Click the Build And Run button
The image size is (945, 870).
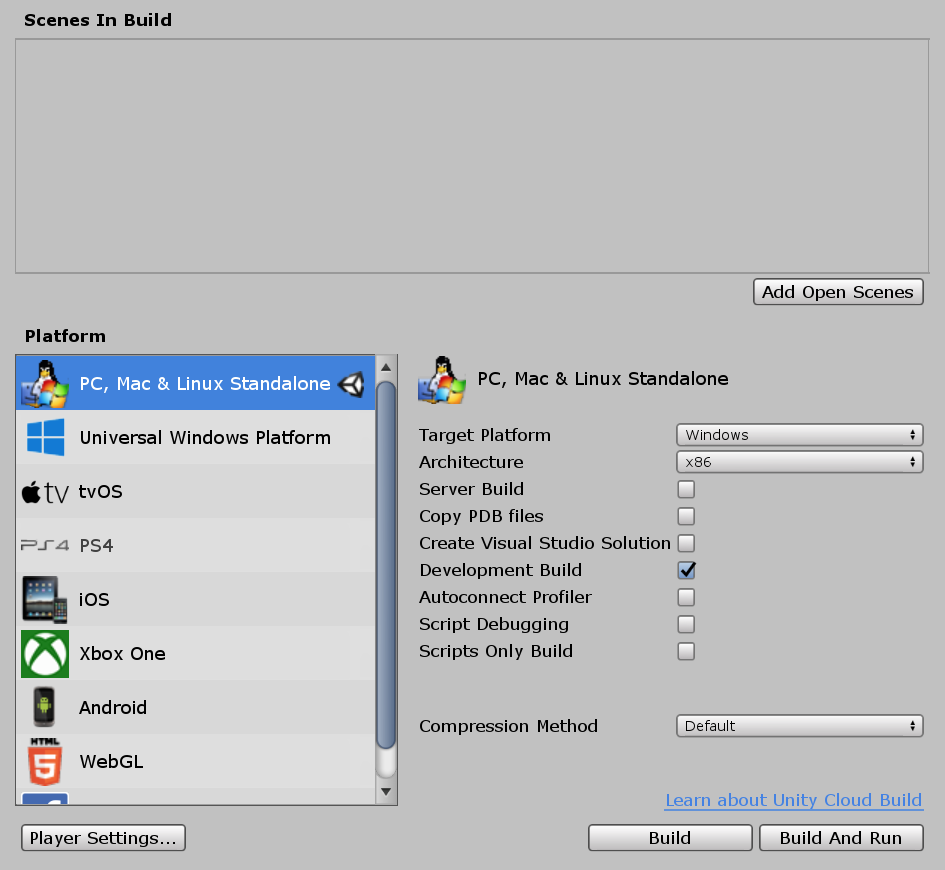[841, 838]
